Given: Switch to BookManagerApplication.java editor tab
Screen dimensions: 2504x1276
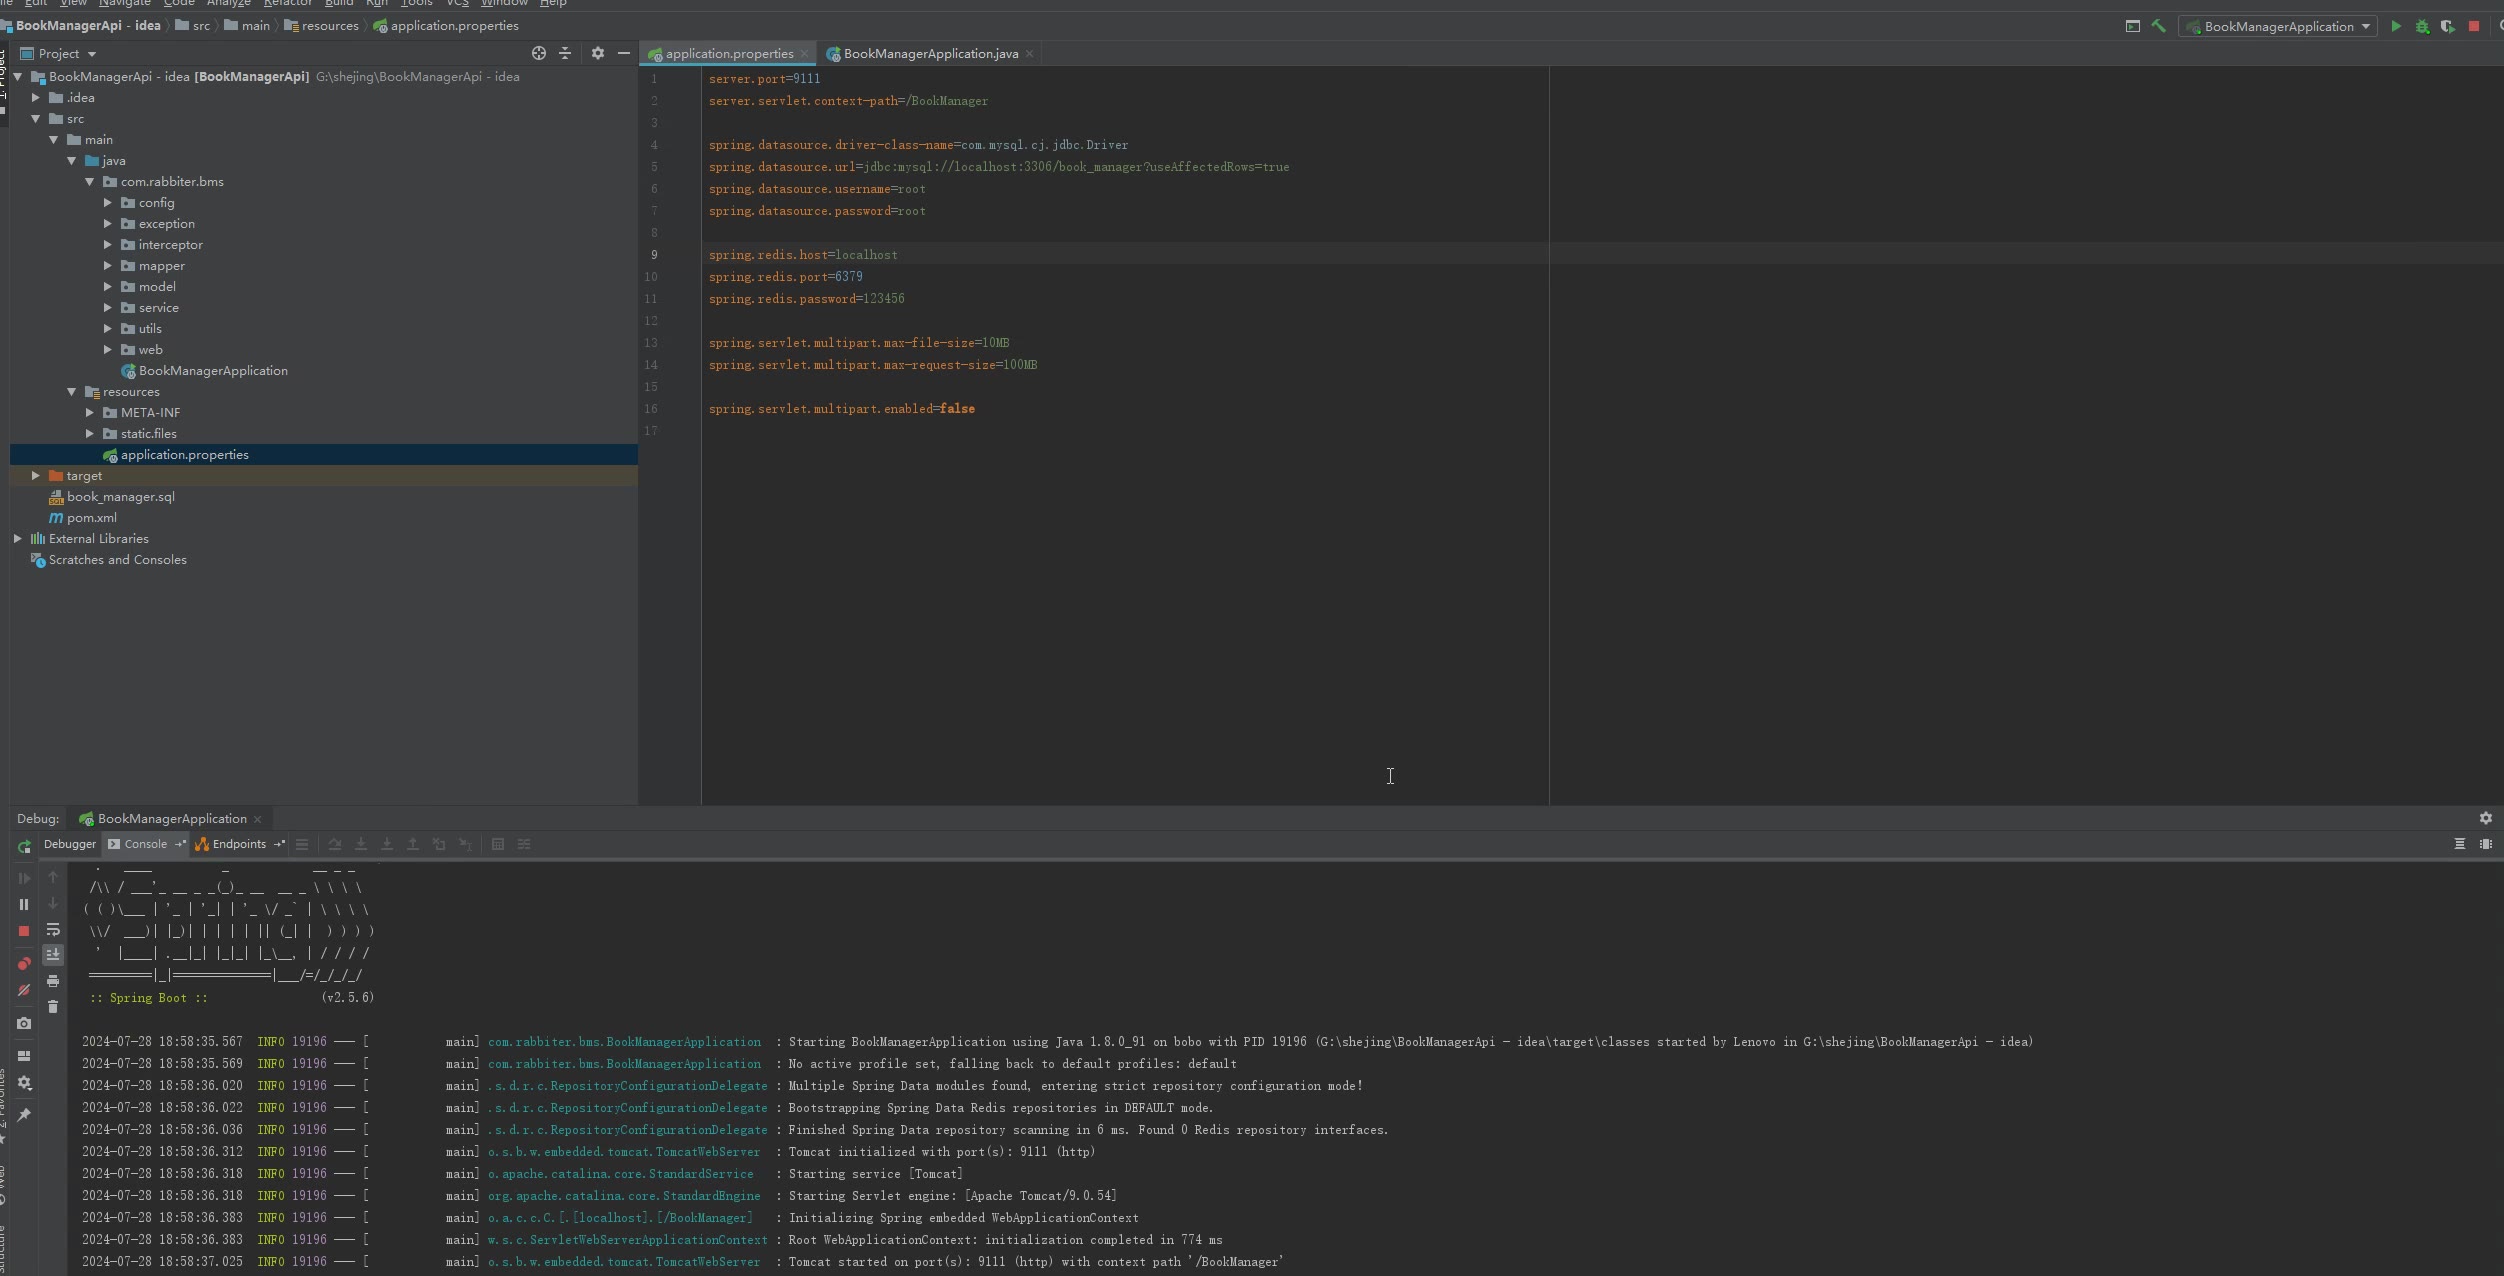Looking at the screenshot, I should click(x=930, y=54).
